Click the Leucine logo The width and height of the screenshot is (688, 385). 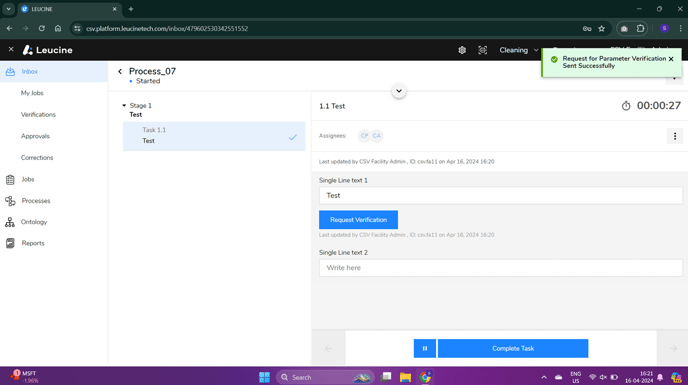tap(47, 50)
